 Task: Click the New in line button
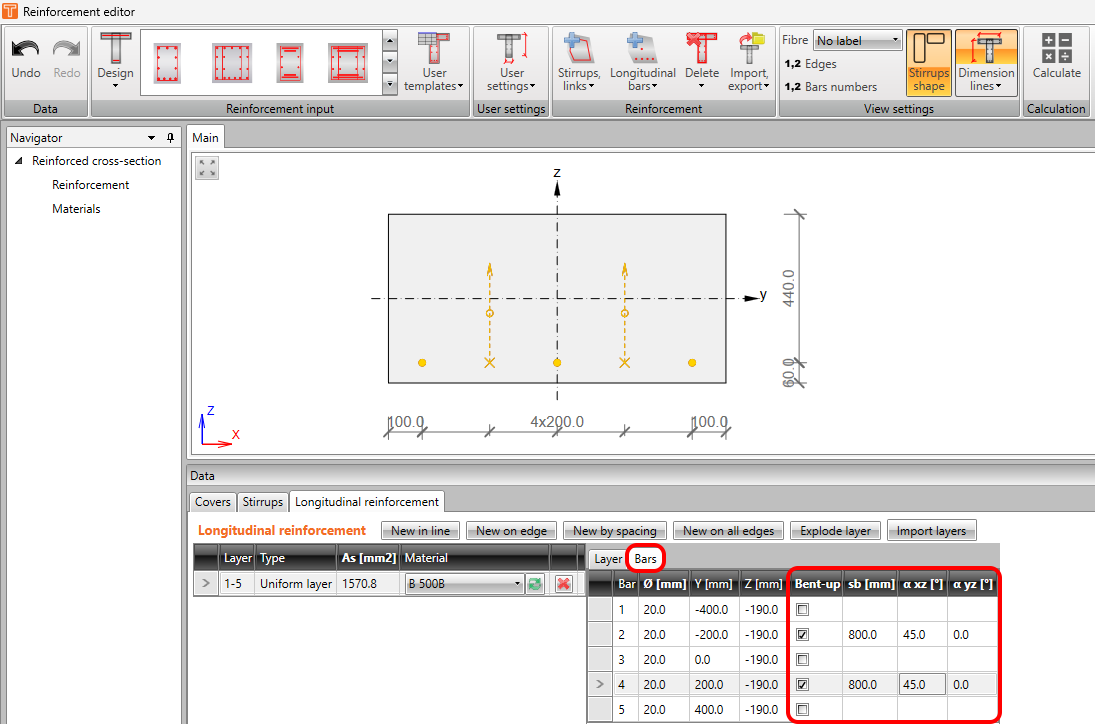420,531
